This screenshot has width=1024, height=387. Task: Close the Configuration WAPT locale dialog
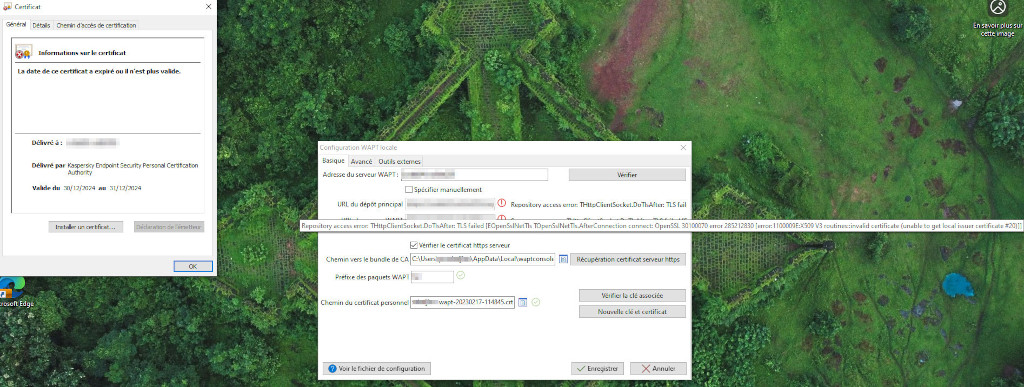click(x=683, y=147)
